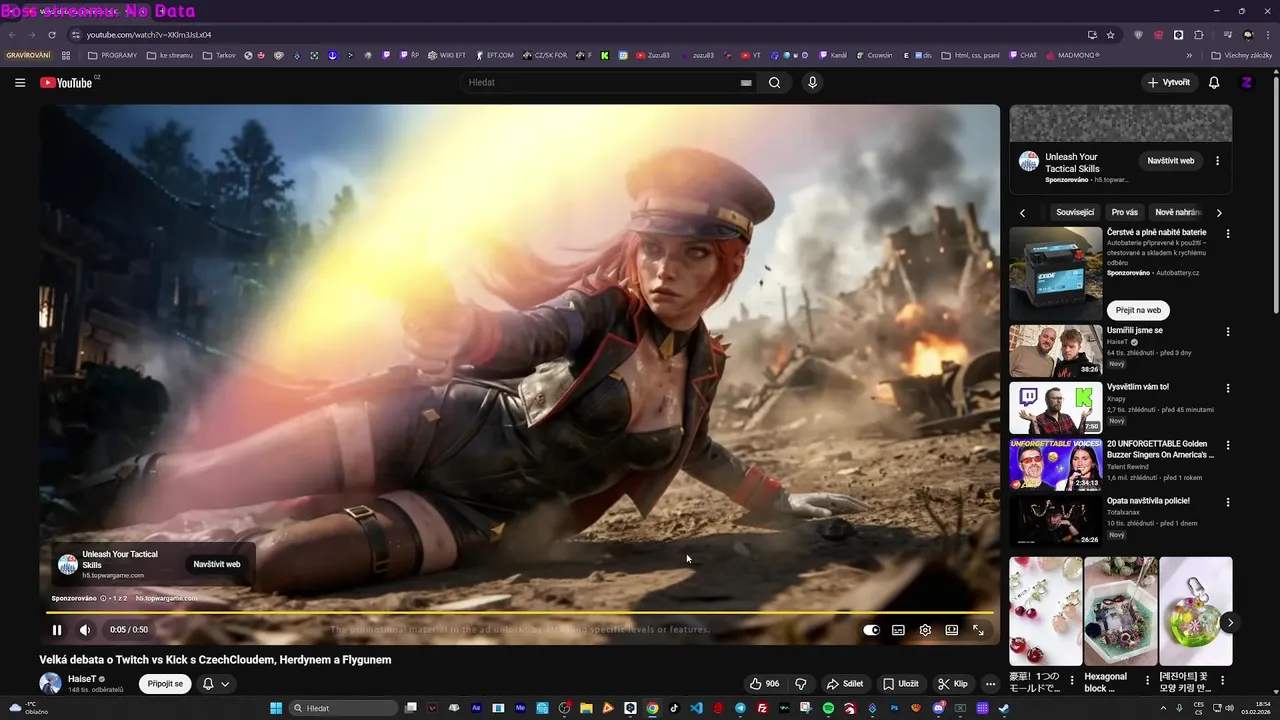Mute the video with the volume icon
The image size is (1280, 720).
85,630
